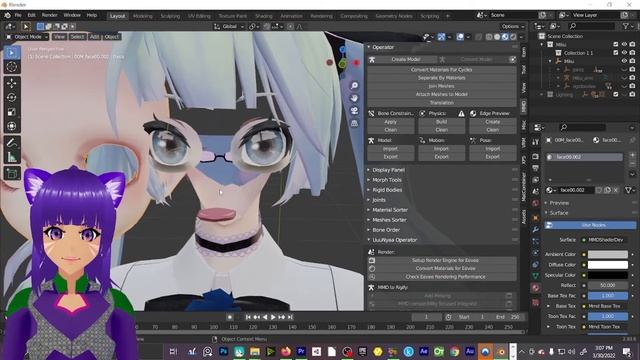Open the Options dropdown
This screenshot has height=360, width=640.
[513, 26]
